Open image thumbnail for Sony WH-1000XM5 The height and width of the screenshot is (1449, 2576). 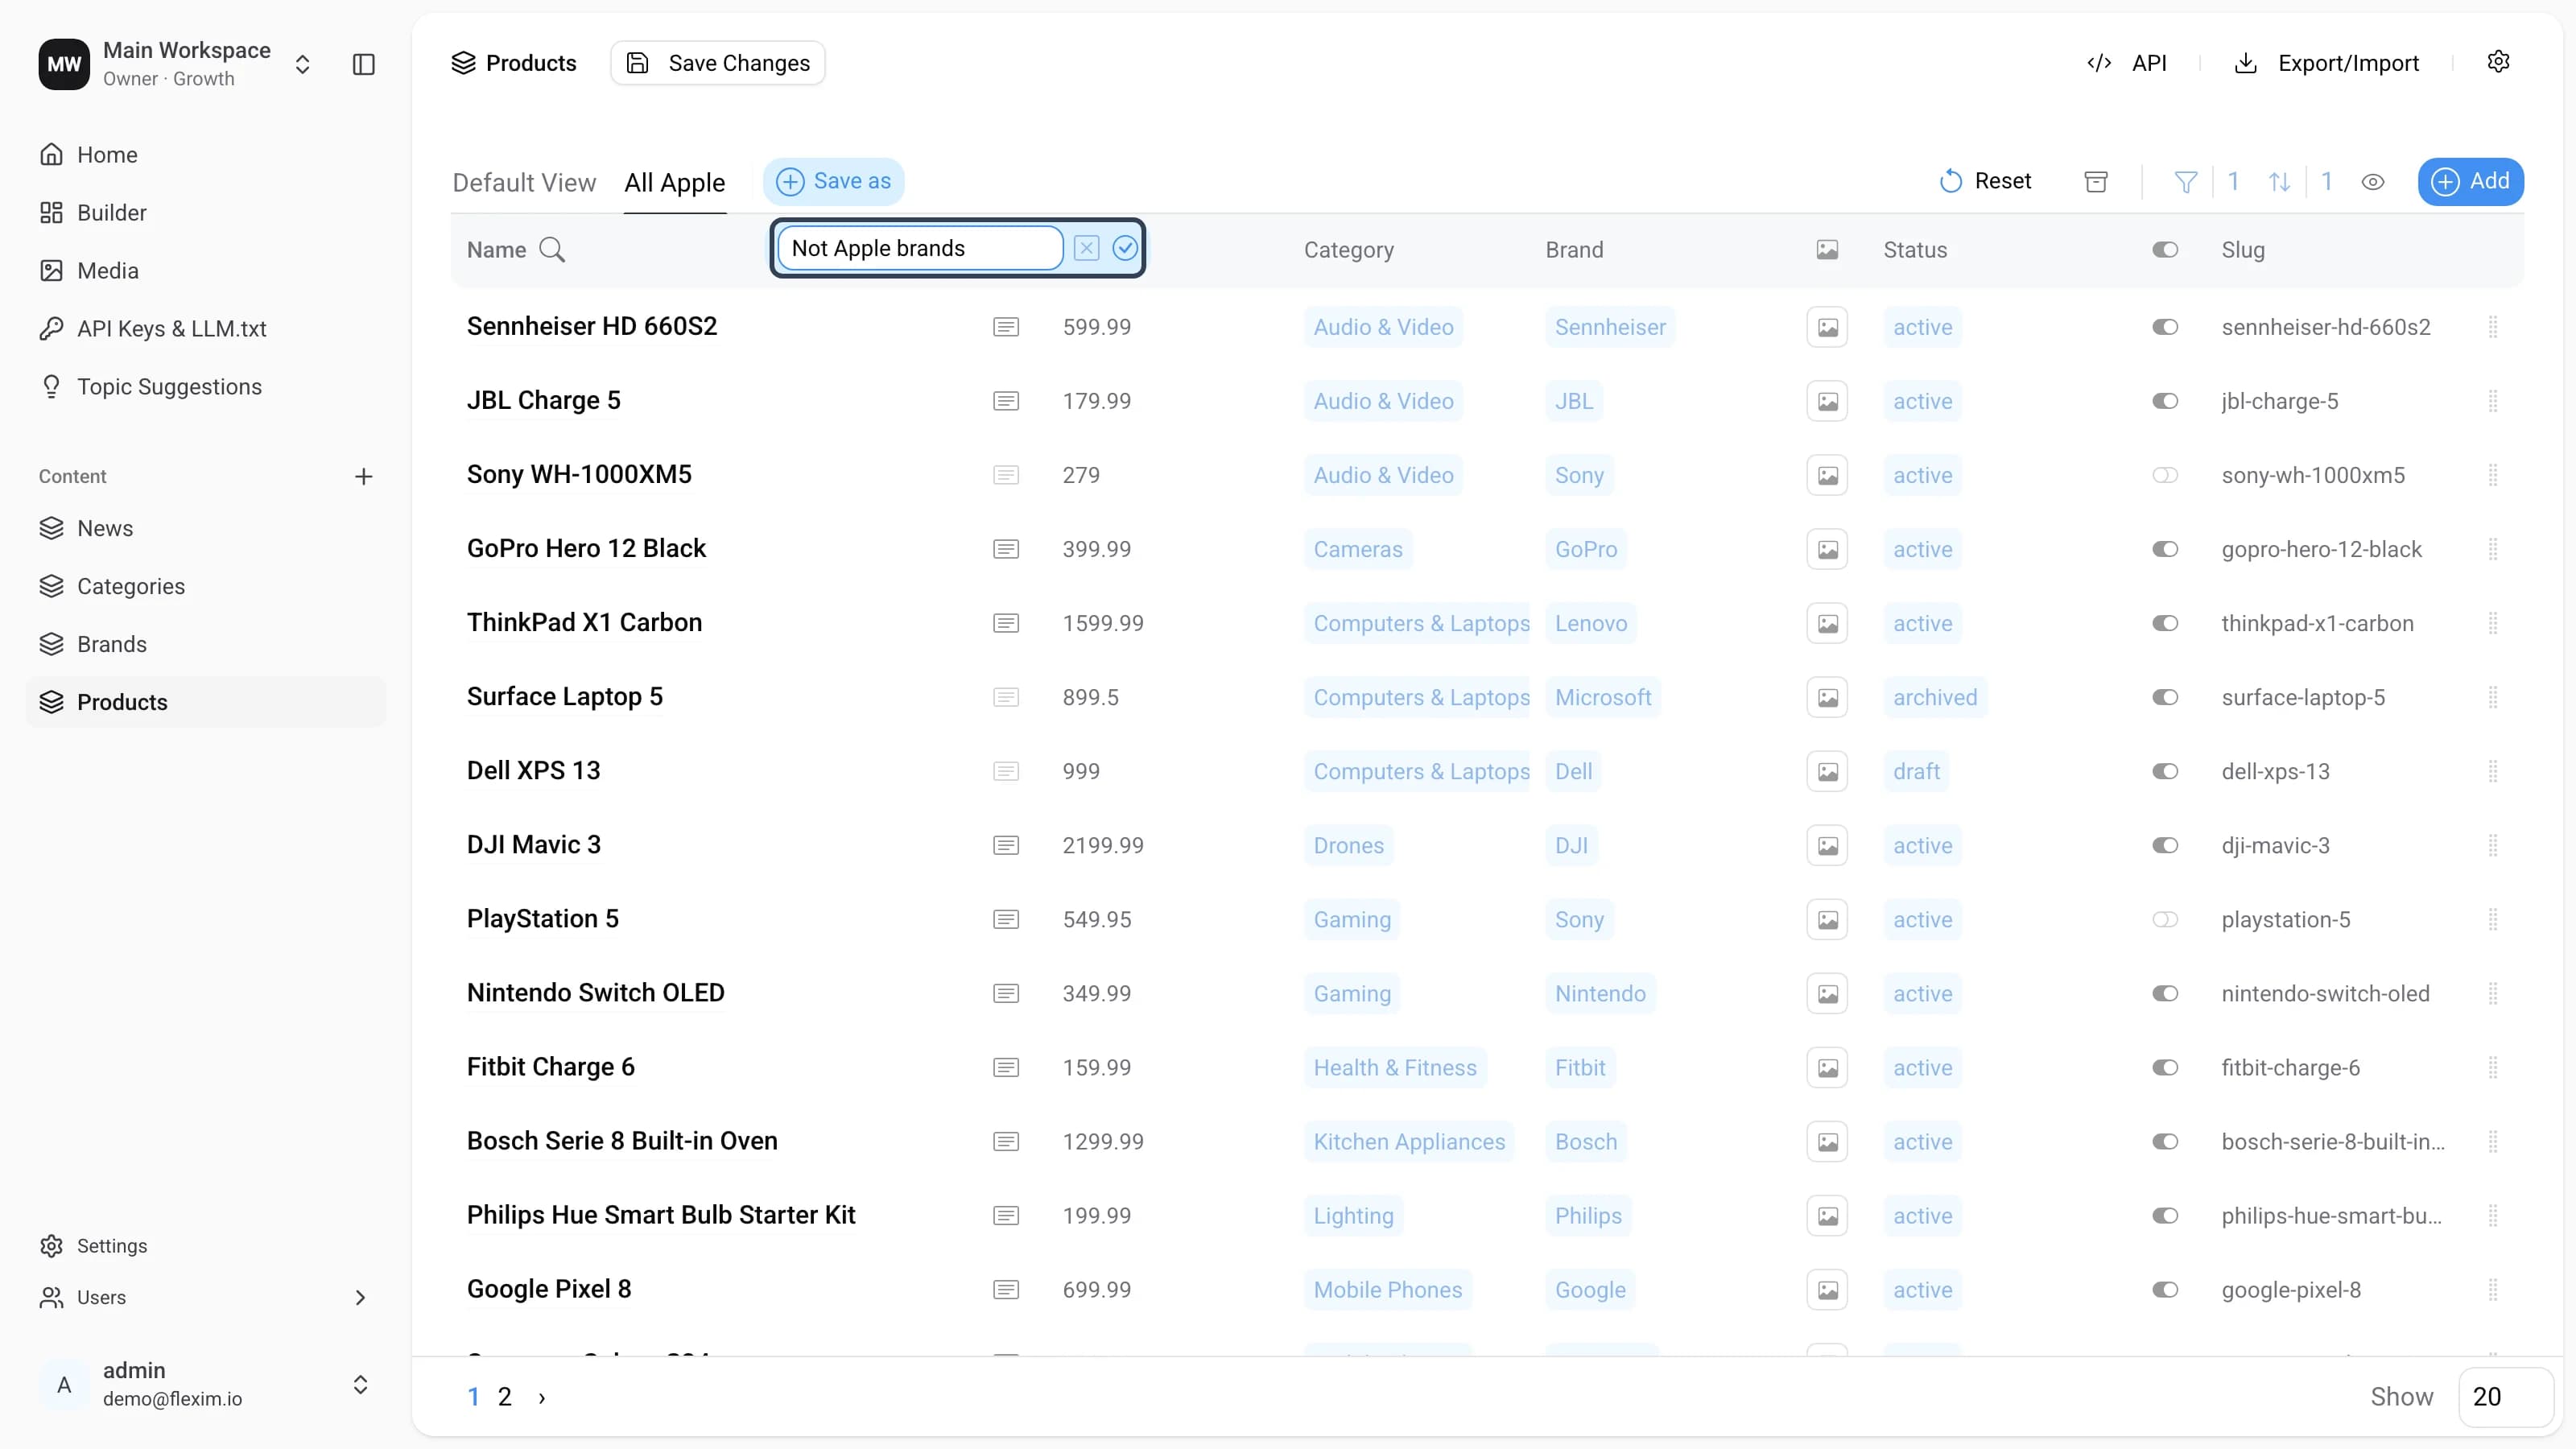1827,475
